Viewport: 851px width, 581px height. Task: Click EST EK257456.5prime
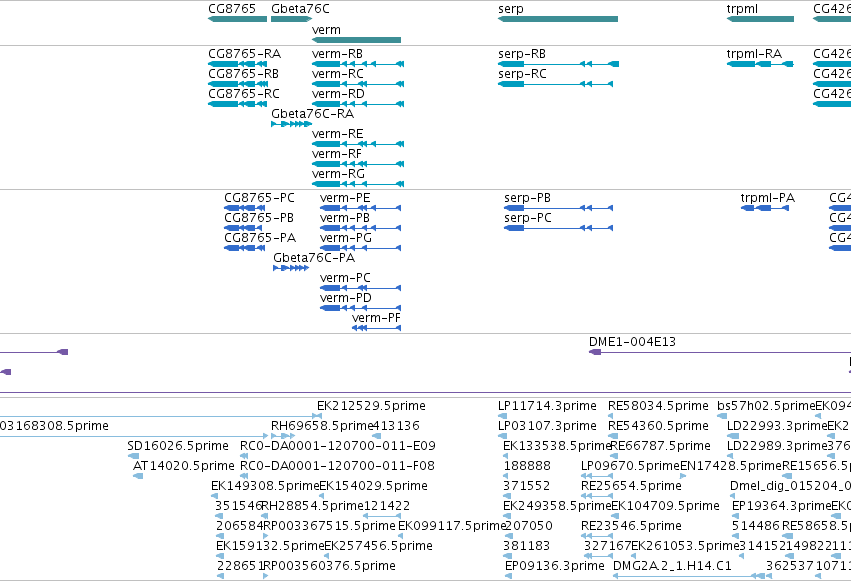point(327,556)
